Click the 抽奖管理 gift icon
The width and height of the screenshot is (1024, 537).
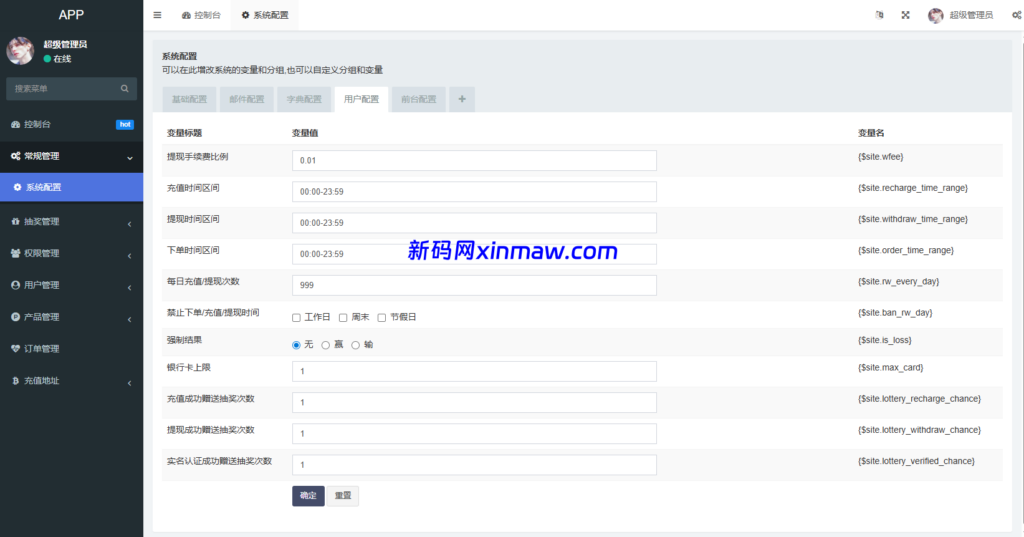click(16, 221)
